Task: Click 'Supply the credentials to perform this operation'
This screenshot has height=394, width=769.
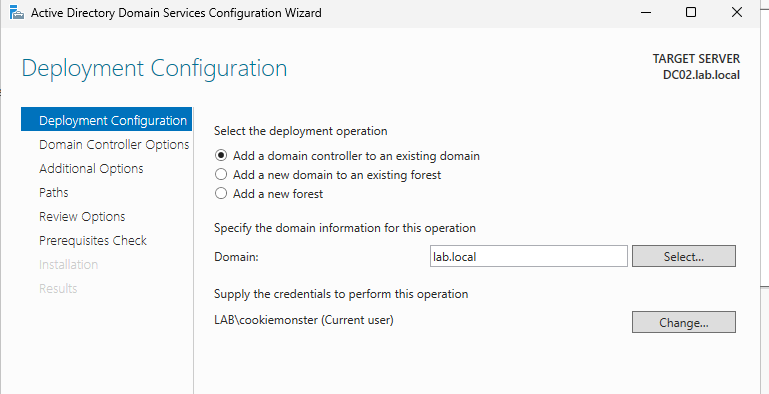Action: [341, 294]
